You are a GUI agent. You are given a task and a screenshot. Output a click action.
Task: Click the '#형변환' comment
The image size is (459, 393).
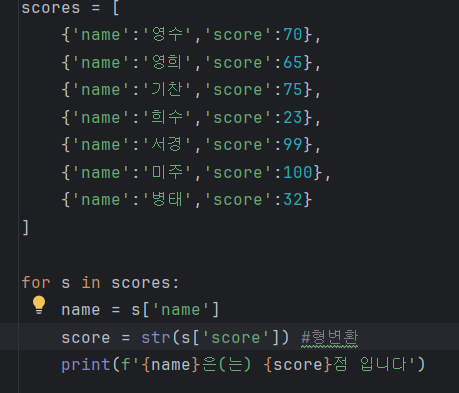(x=329, y=337)
